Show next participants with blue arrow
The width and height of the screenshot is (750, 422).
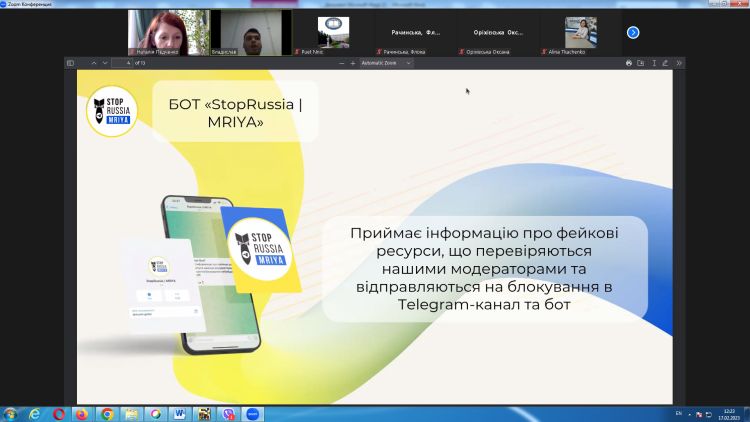click(633, 32)
